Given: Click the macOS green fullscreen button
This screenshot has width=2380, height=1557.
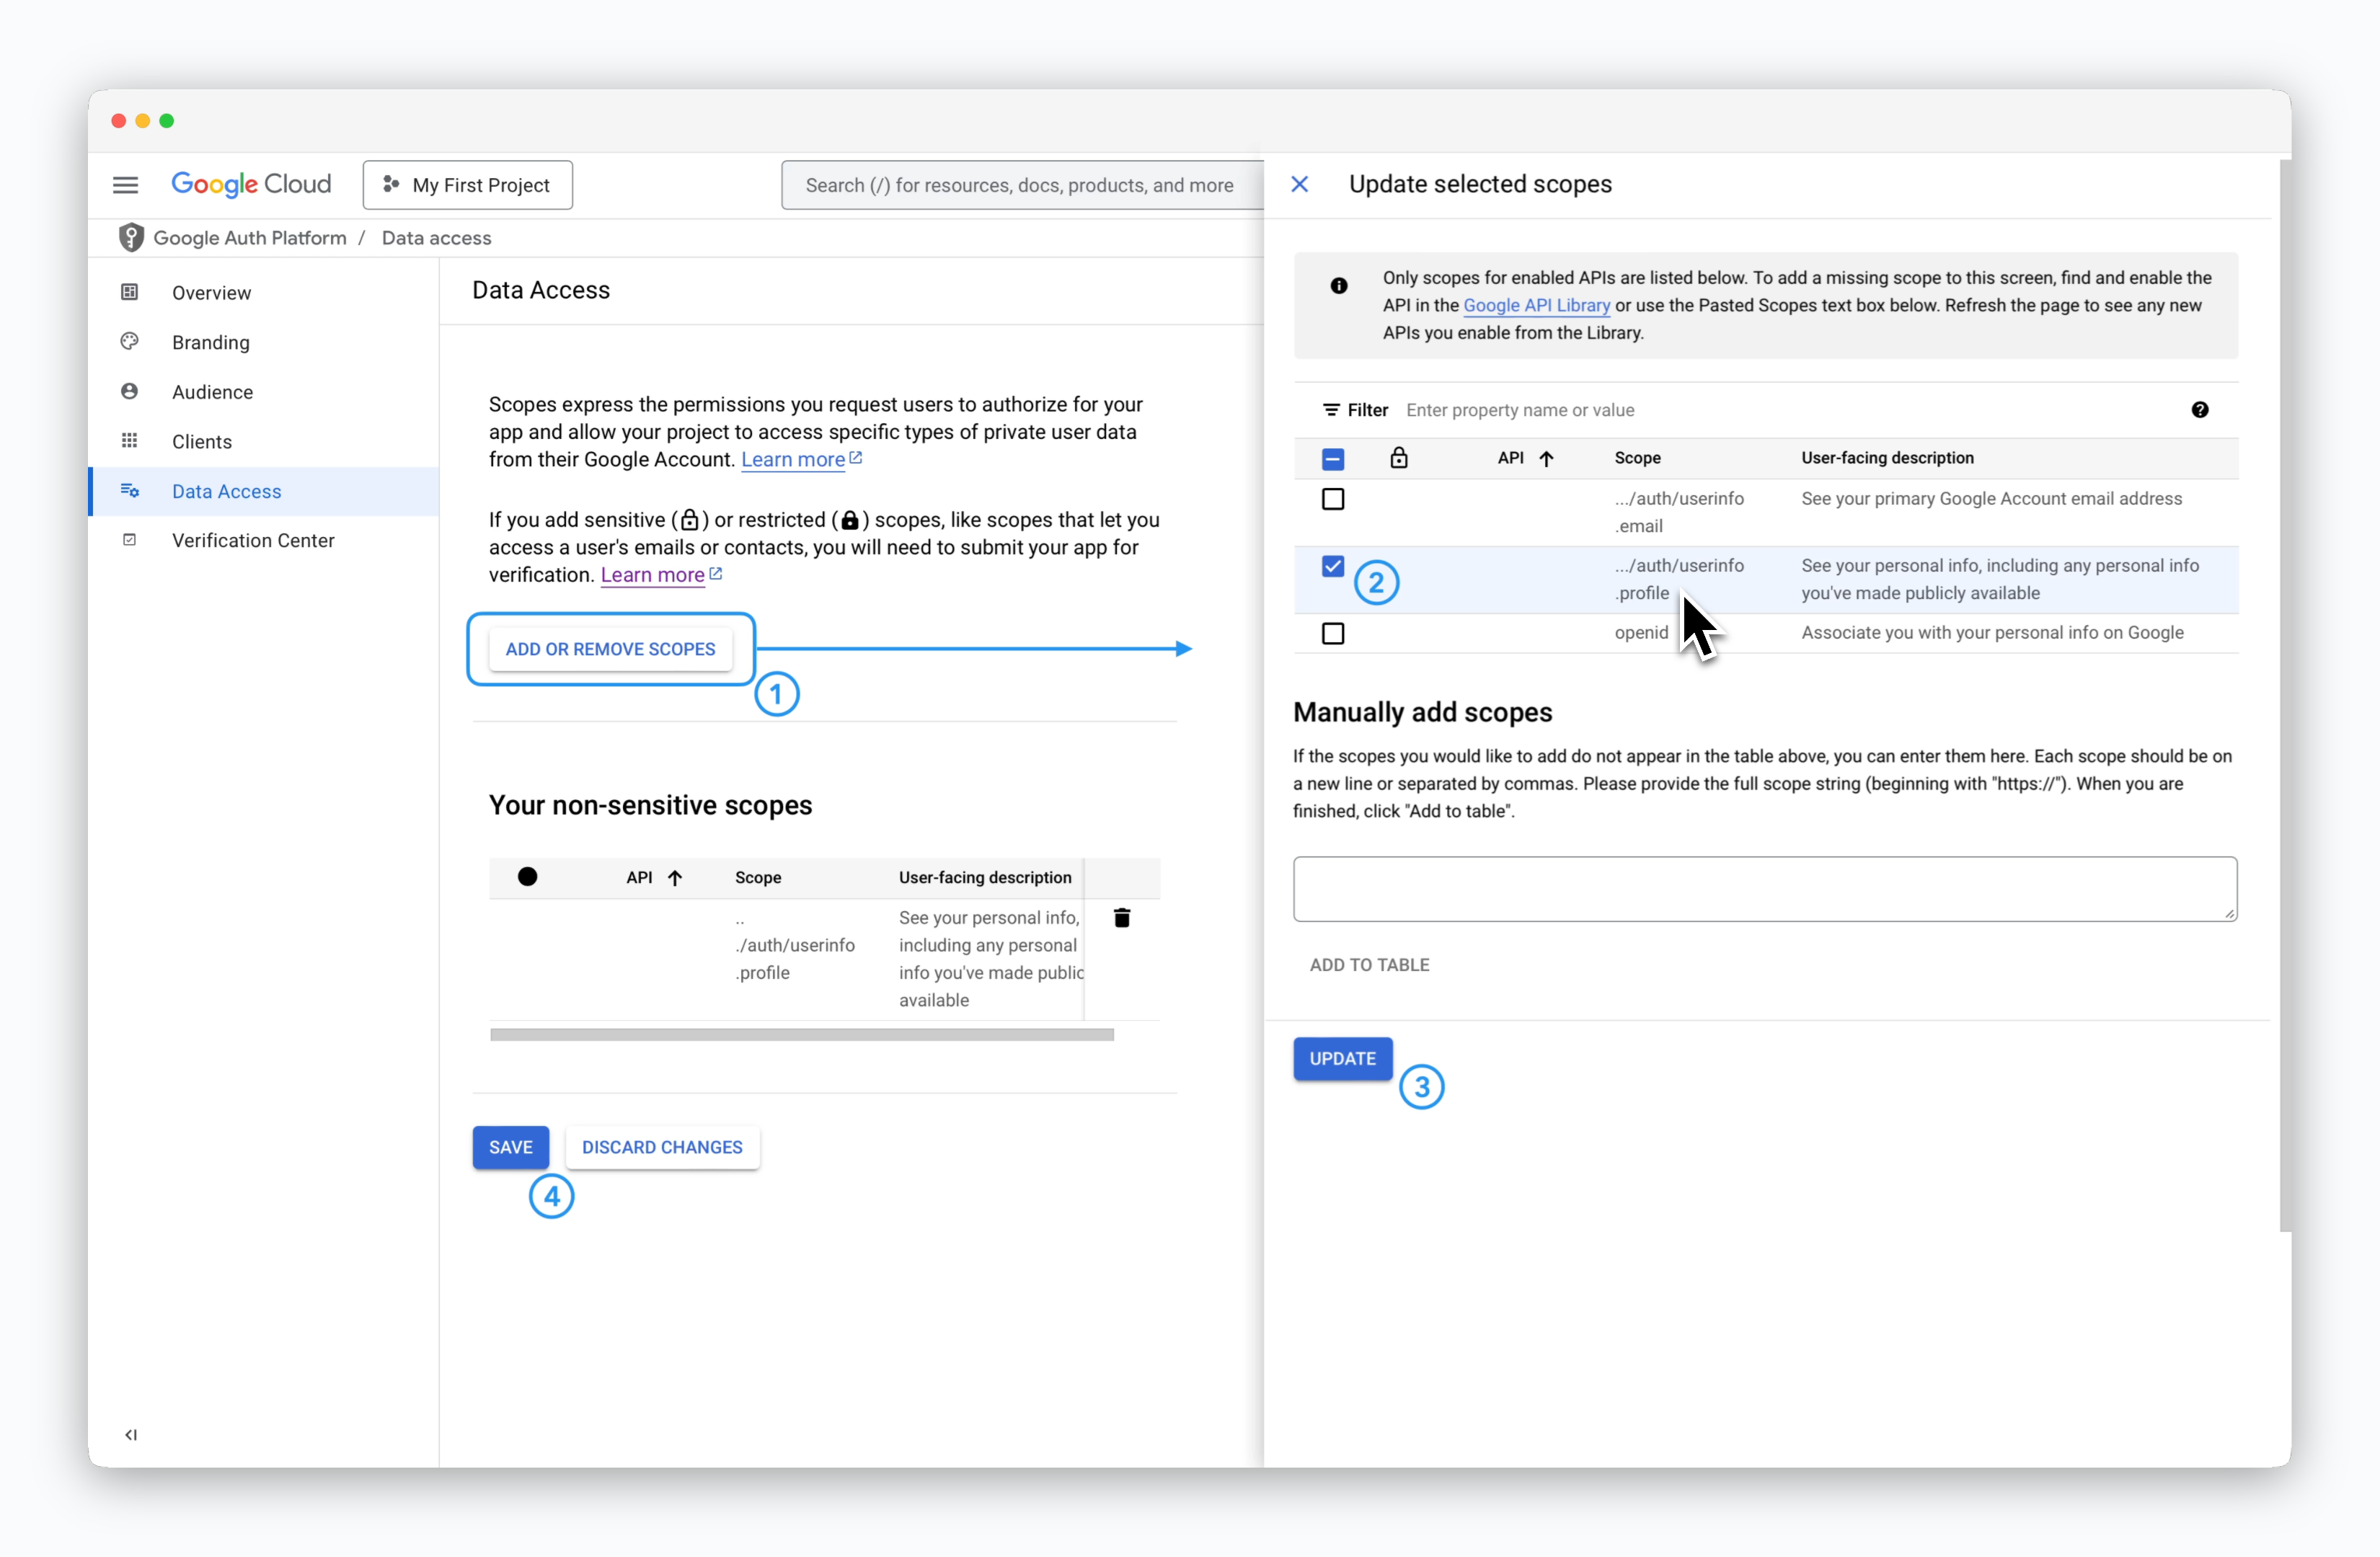Looking at the screenshot, I should 167,120.
